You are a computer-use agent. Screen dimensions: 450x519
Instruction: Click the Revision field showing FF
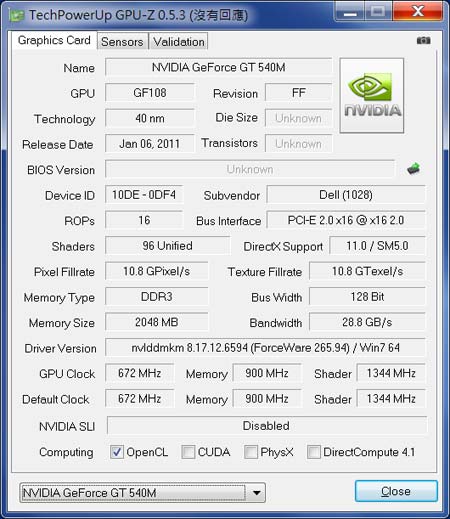coord(299,93)
